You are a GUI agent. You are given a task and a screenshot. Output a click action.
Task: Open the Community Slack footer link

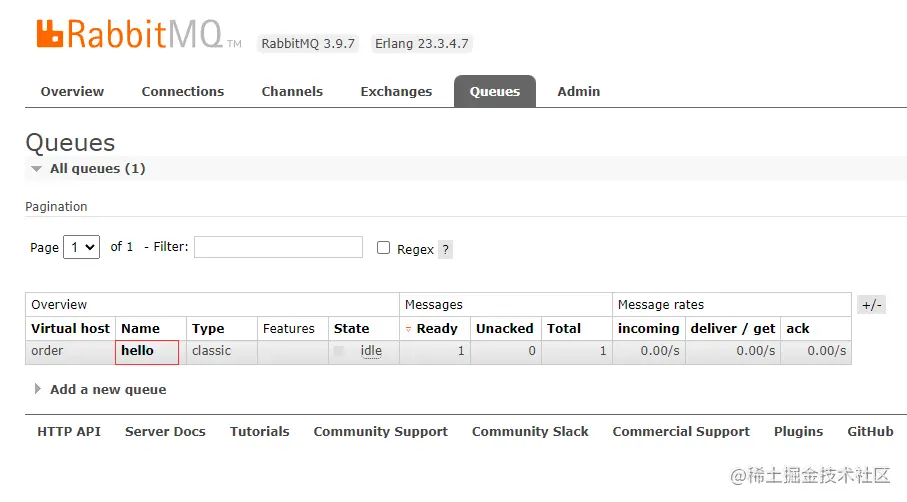530,431
